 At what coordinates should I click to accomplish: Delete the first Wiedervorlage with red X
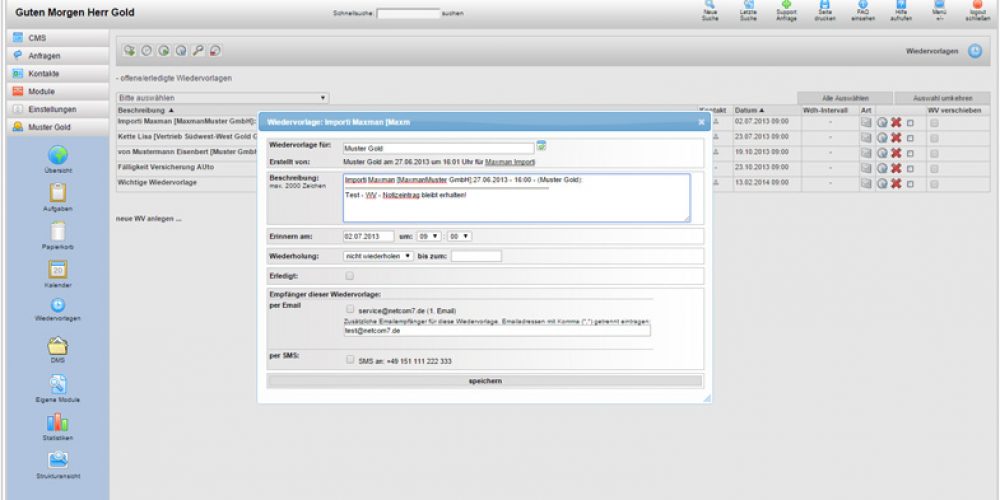tap(896, 122)
